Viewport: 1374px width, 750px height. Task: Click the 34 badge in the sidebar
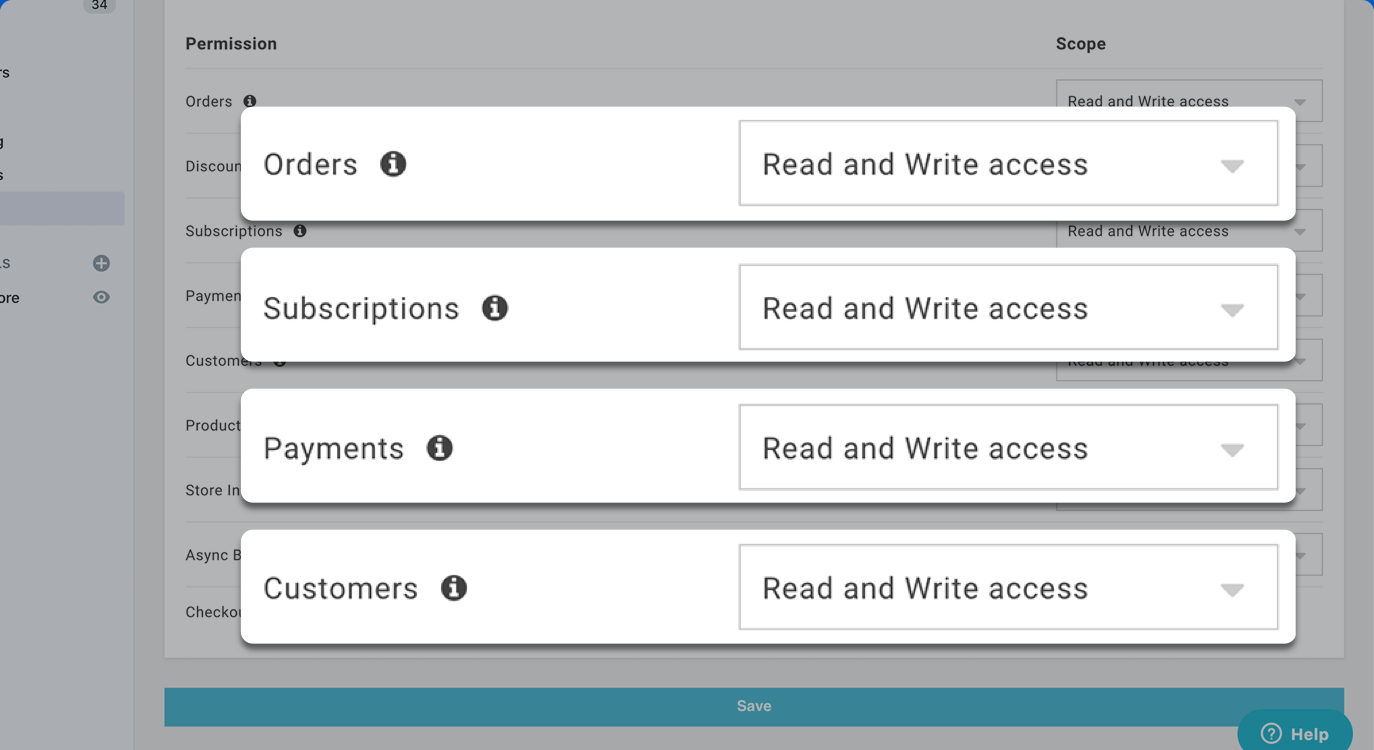[99, 6]
